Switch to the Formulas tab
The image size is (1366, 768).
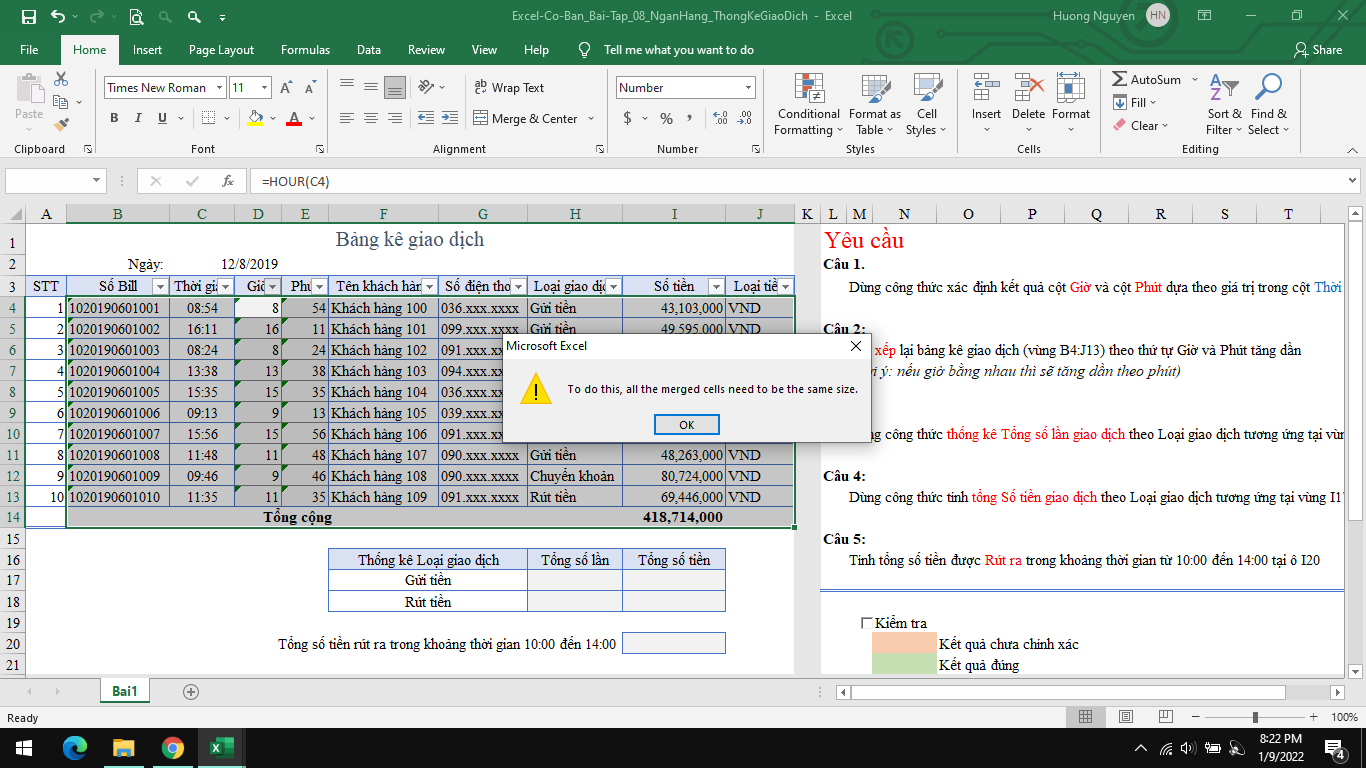pos(305,50)
